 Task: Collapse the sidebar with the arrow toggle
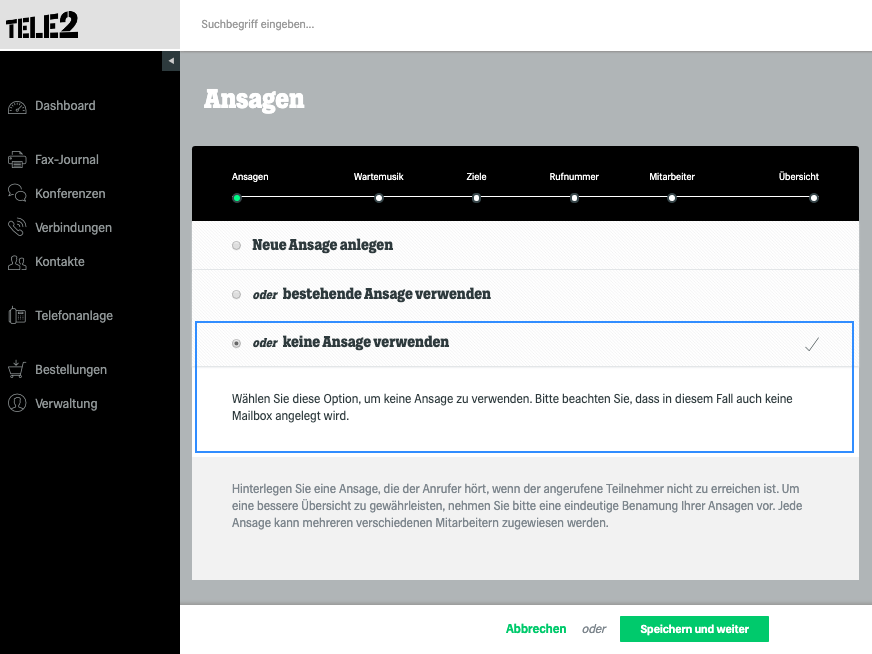pyautogui.click(x=171, y=61)
